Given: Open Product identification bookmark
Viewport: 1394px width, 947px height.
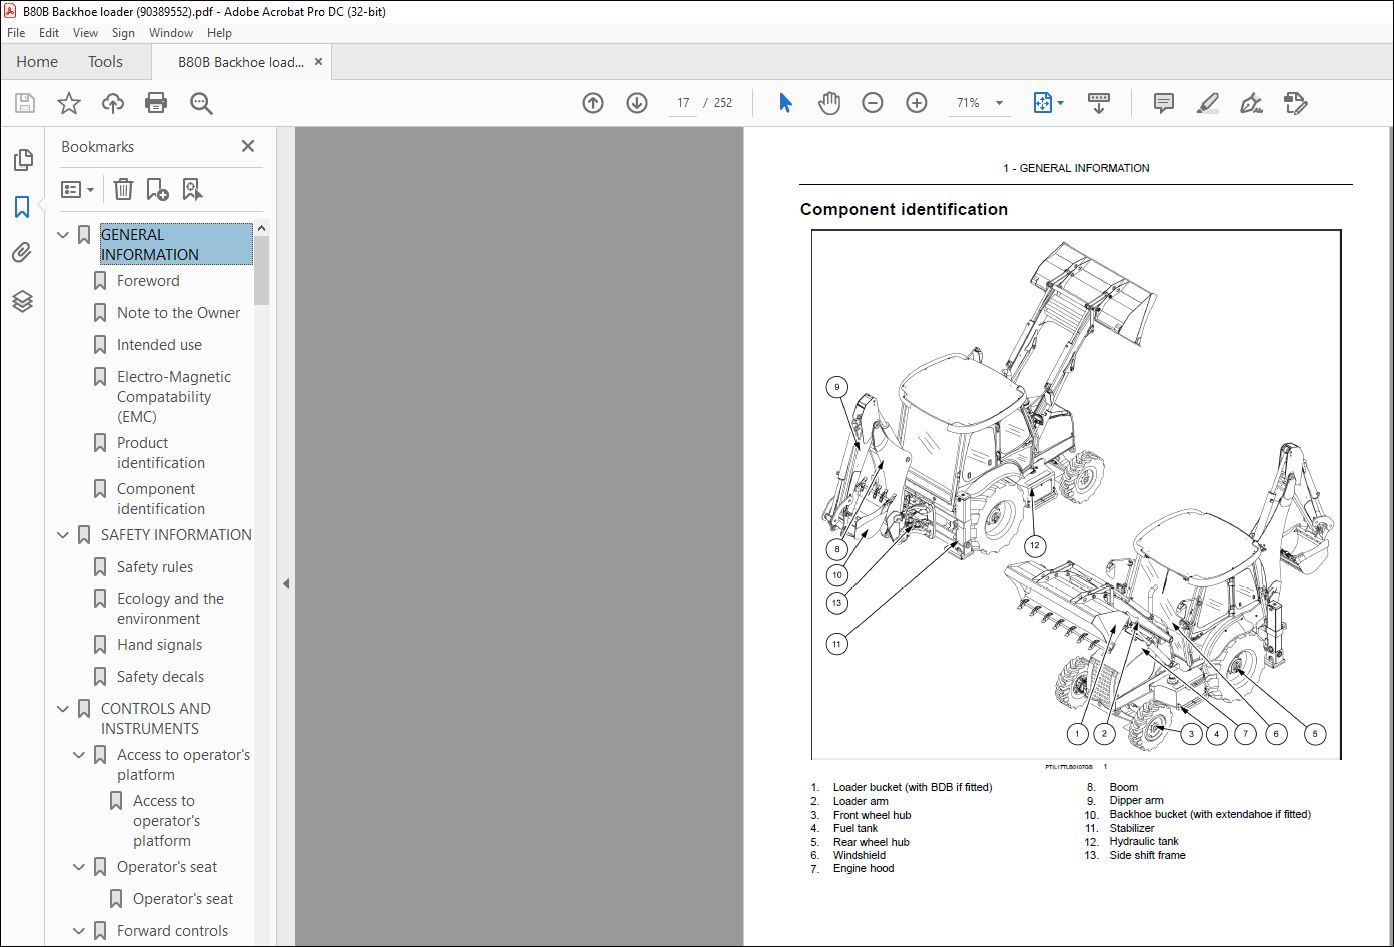Looking at the screenshot, I should click(x=161, y=453).
